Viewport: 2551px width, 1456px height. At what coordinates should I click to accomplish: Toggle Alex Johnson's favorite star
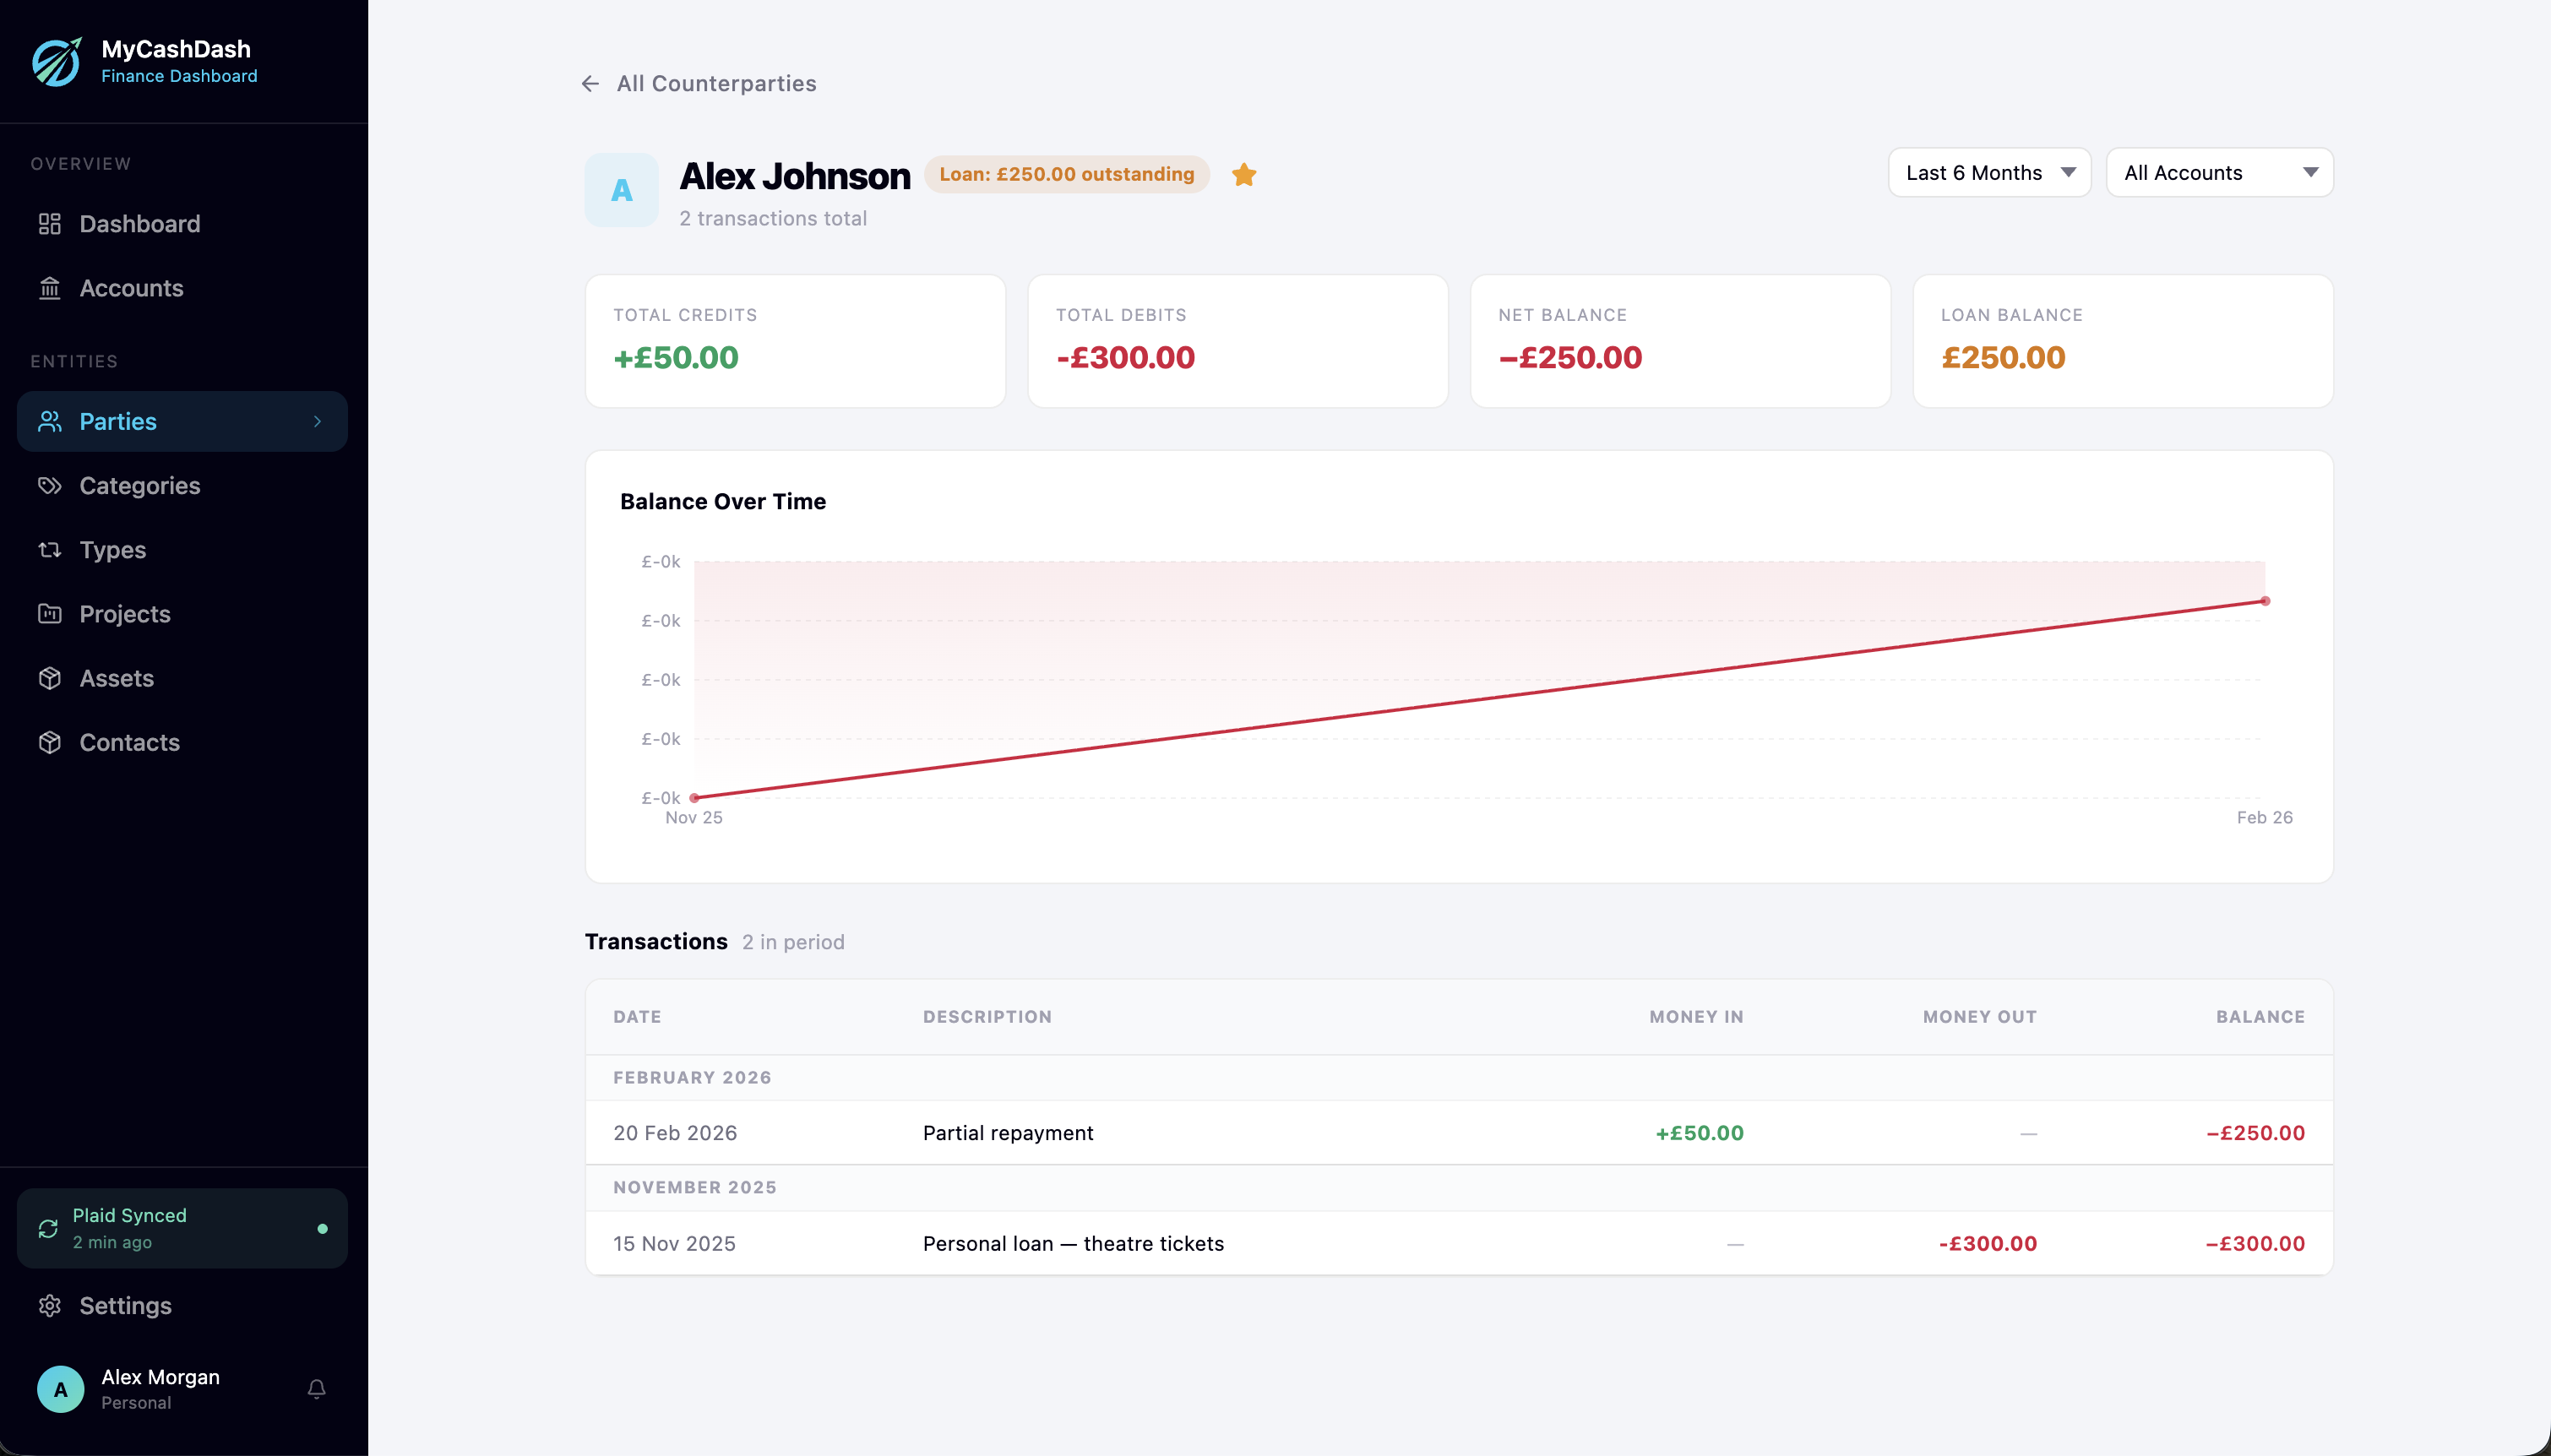click(x=1243, y=174)
